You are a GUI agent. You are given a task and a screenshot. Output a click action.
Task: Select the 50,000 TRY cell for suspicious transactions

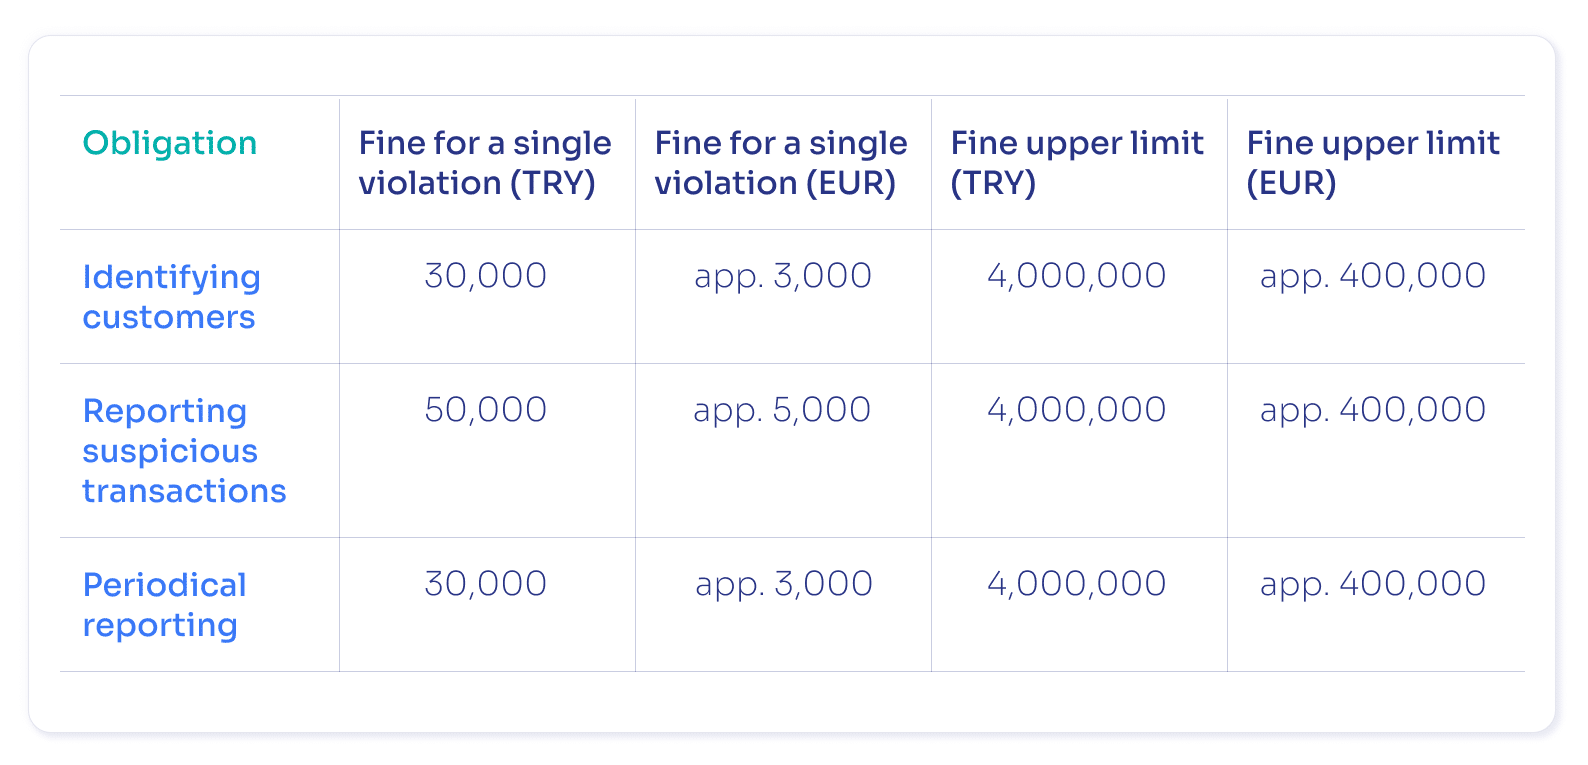tap(486, 410)
